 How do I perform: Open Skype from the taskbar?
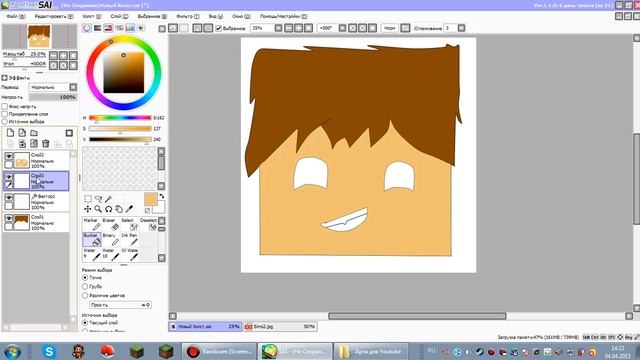(x=49, y=351)
